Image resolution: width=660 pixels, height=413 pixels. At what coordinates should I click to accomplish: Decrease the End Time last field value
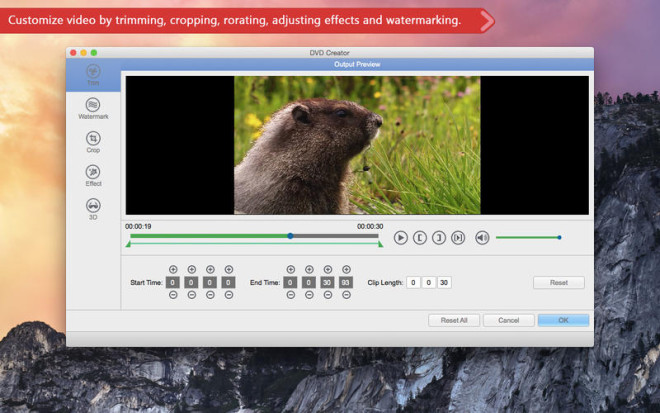coord(346,296)
